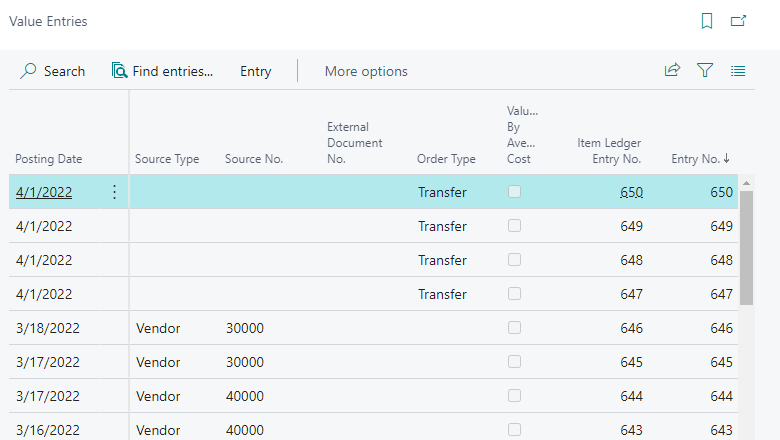Click Source No. 40000 in row 644
Screen dimensions: 780x440
tap(245, 396)
